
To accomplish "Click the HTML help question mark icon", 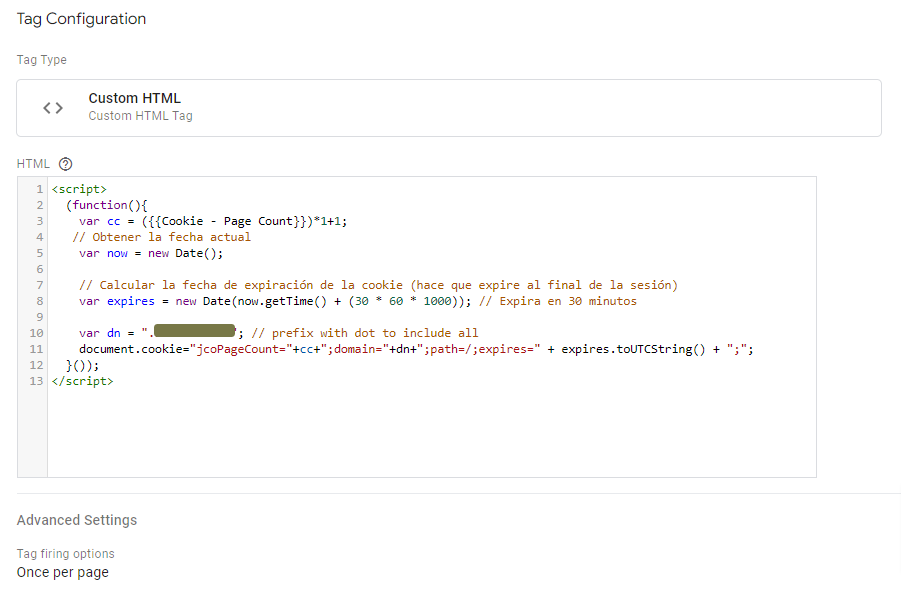I will coord(66,164).
